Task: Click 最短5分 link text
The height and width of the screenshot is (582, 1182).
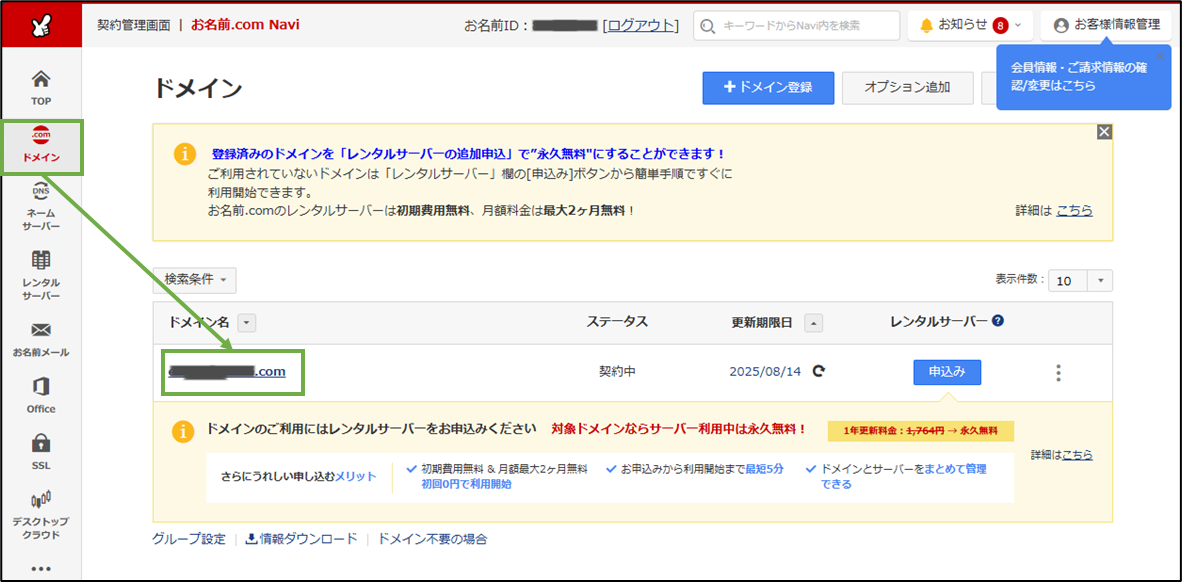Action: point(764,469)
